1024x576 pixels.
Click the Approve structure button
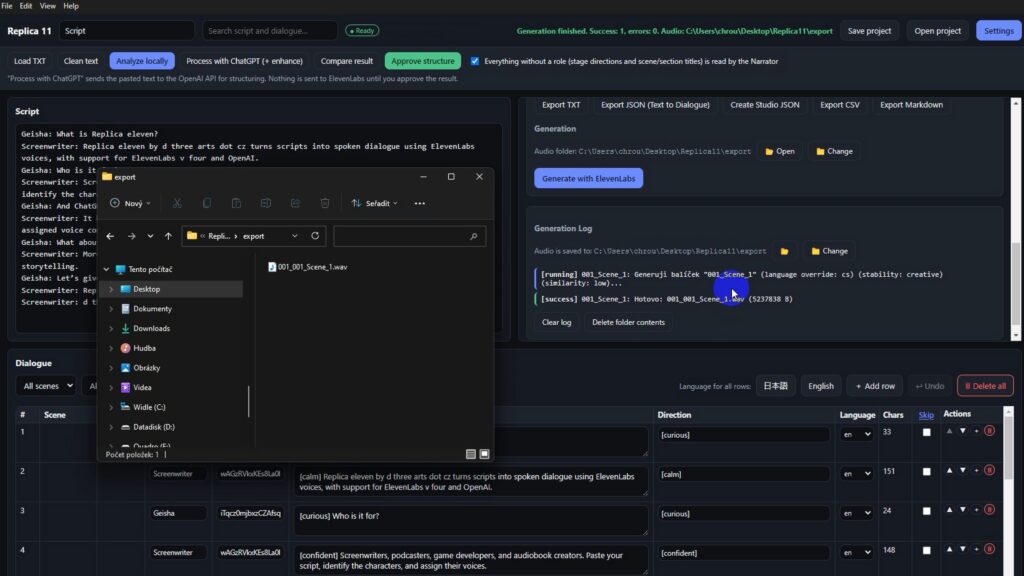pos(423,61)
